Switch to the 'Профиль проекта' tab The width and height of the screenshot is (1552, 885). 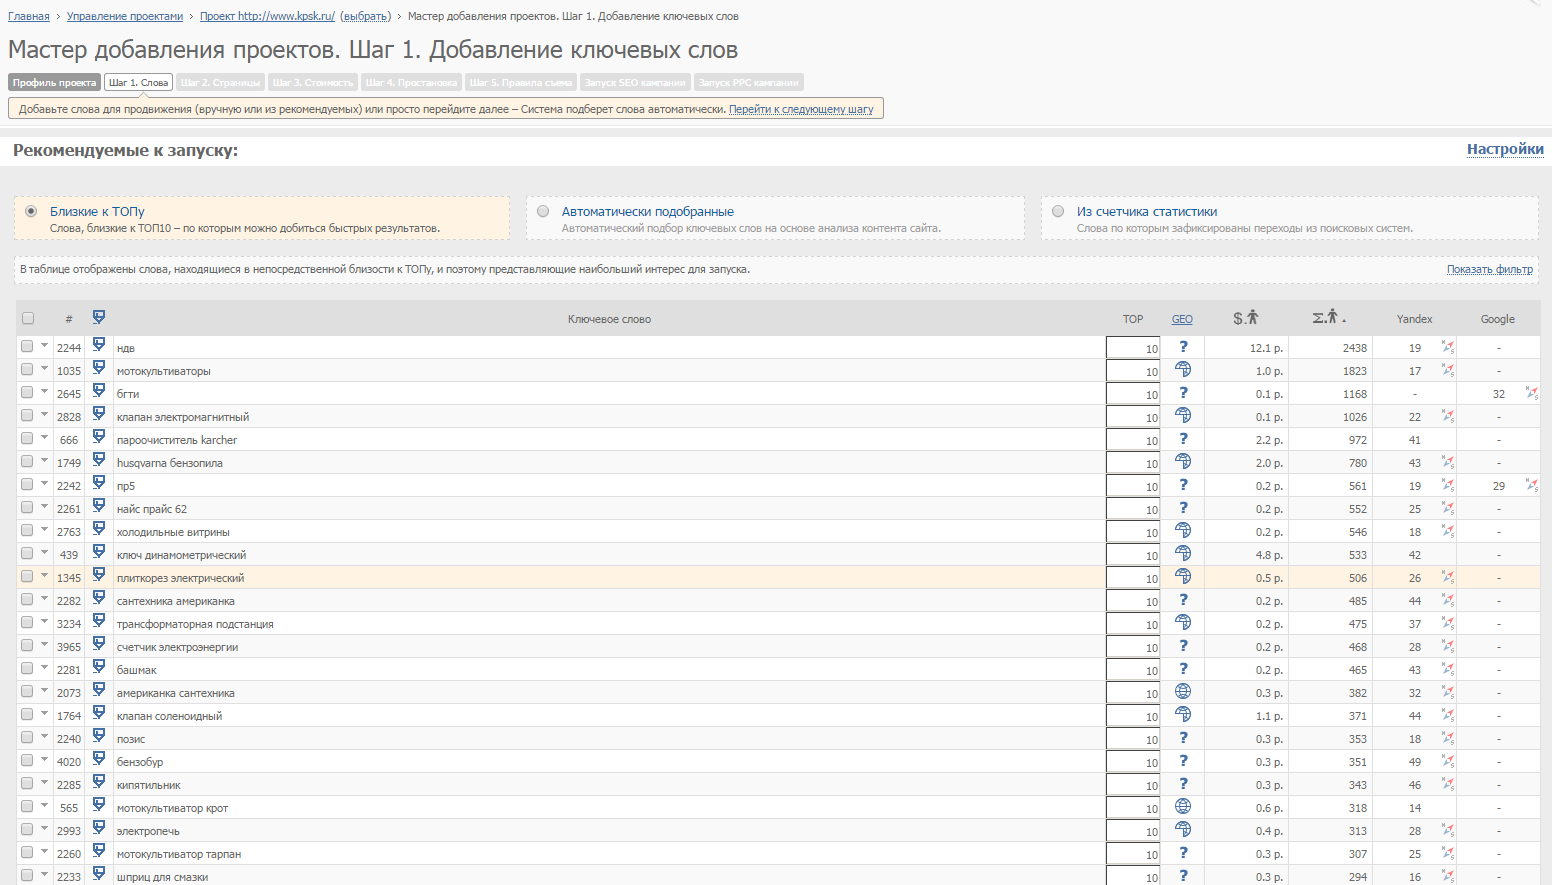[x=54, y=83]
